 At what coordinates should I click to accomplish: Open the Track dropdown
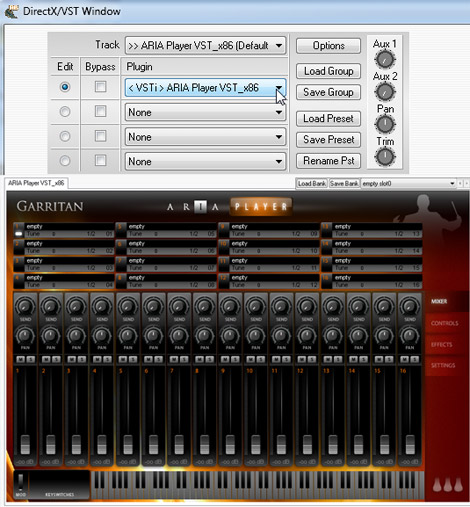pos(205,45)
